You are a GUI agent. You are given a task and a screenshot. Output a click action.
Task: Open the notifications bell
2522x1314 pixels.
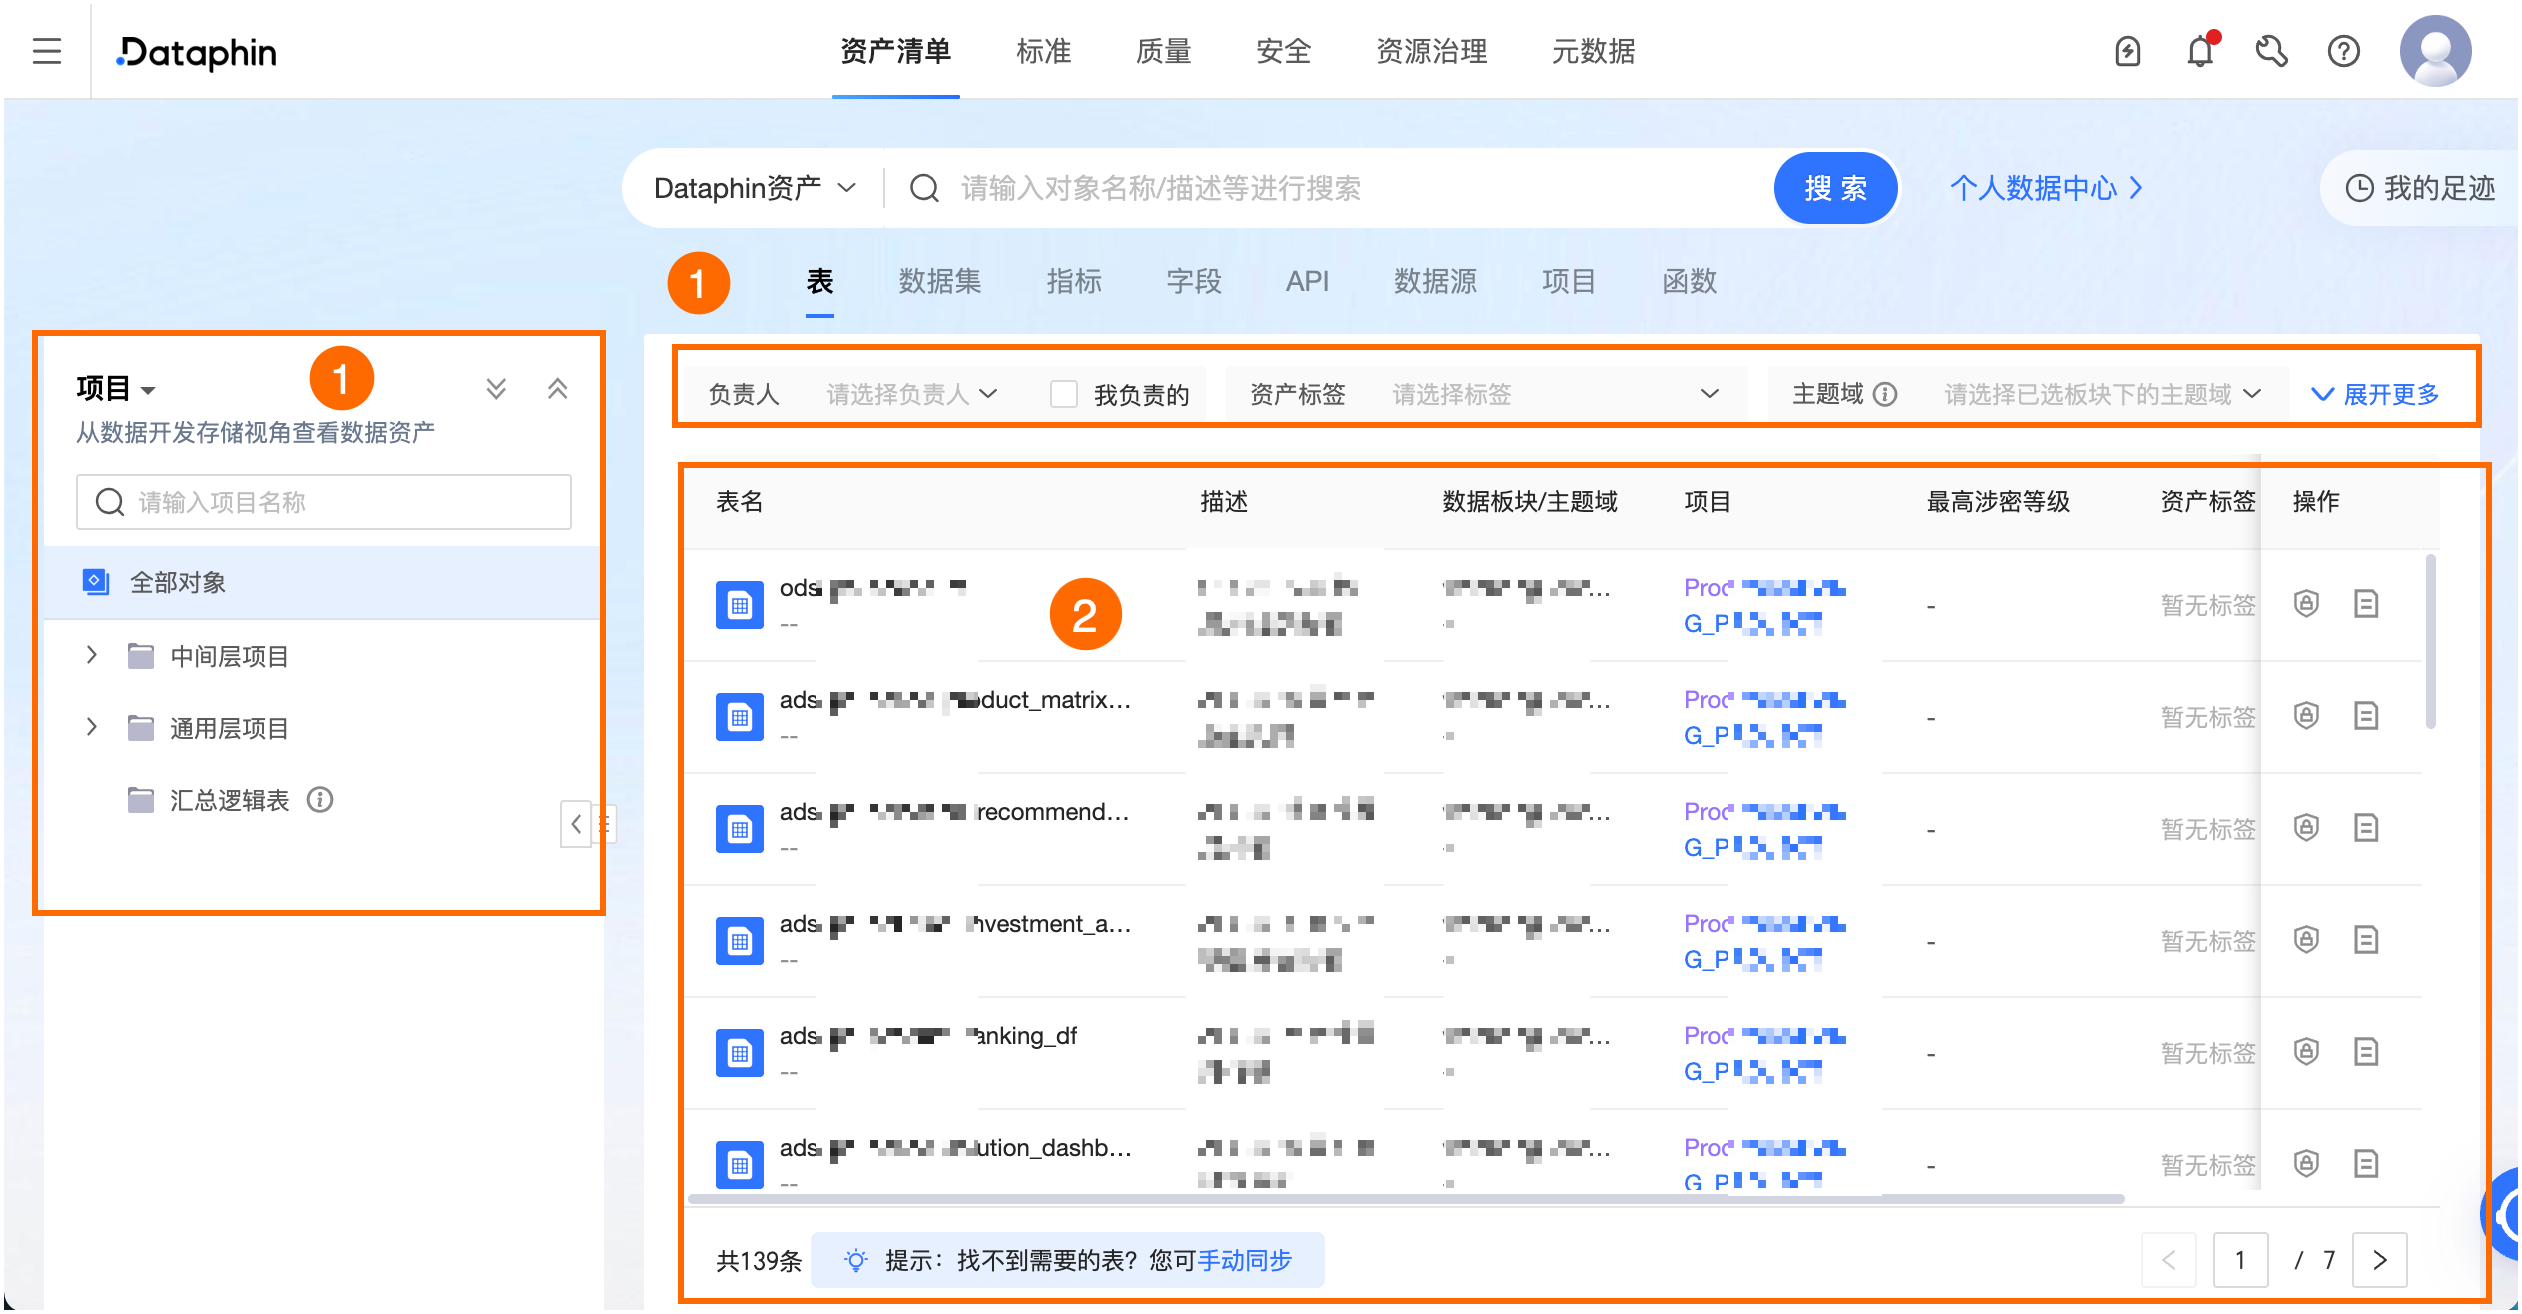[2200, 51]
